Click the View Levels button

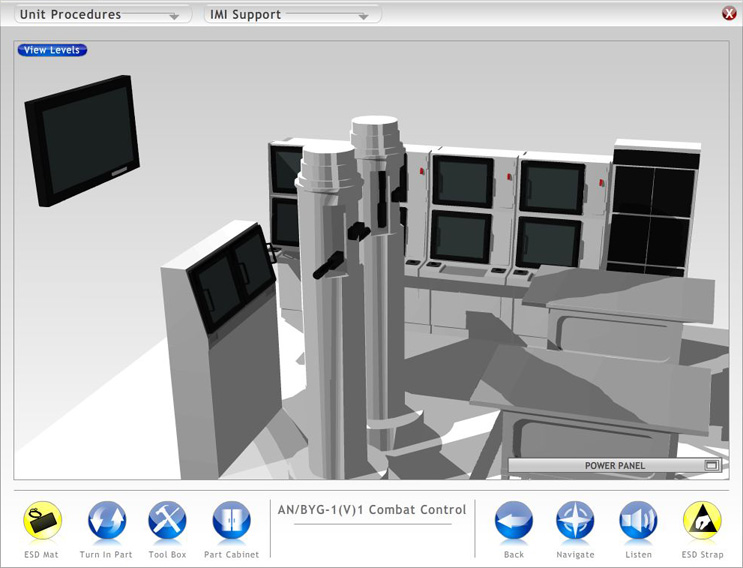tap(52, 50)
